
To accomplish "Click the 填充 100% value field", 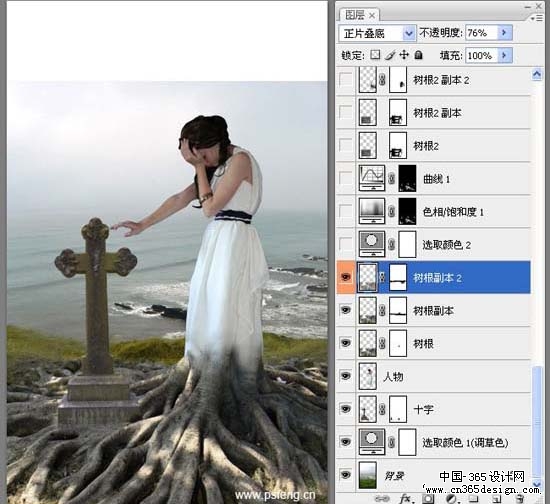I will coord(482,55).
